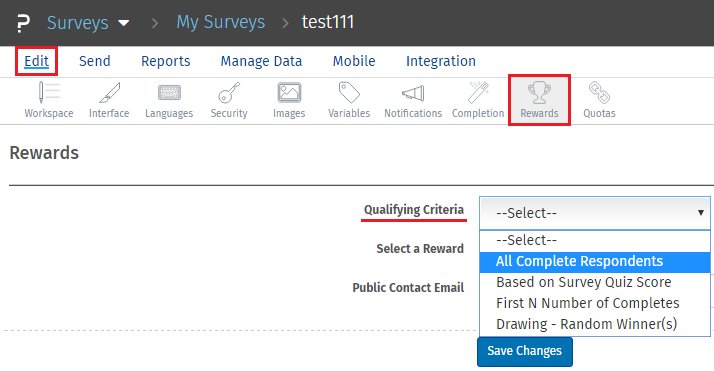Switch to the Send tab

click(x=95, y=61)
